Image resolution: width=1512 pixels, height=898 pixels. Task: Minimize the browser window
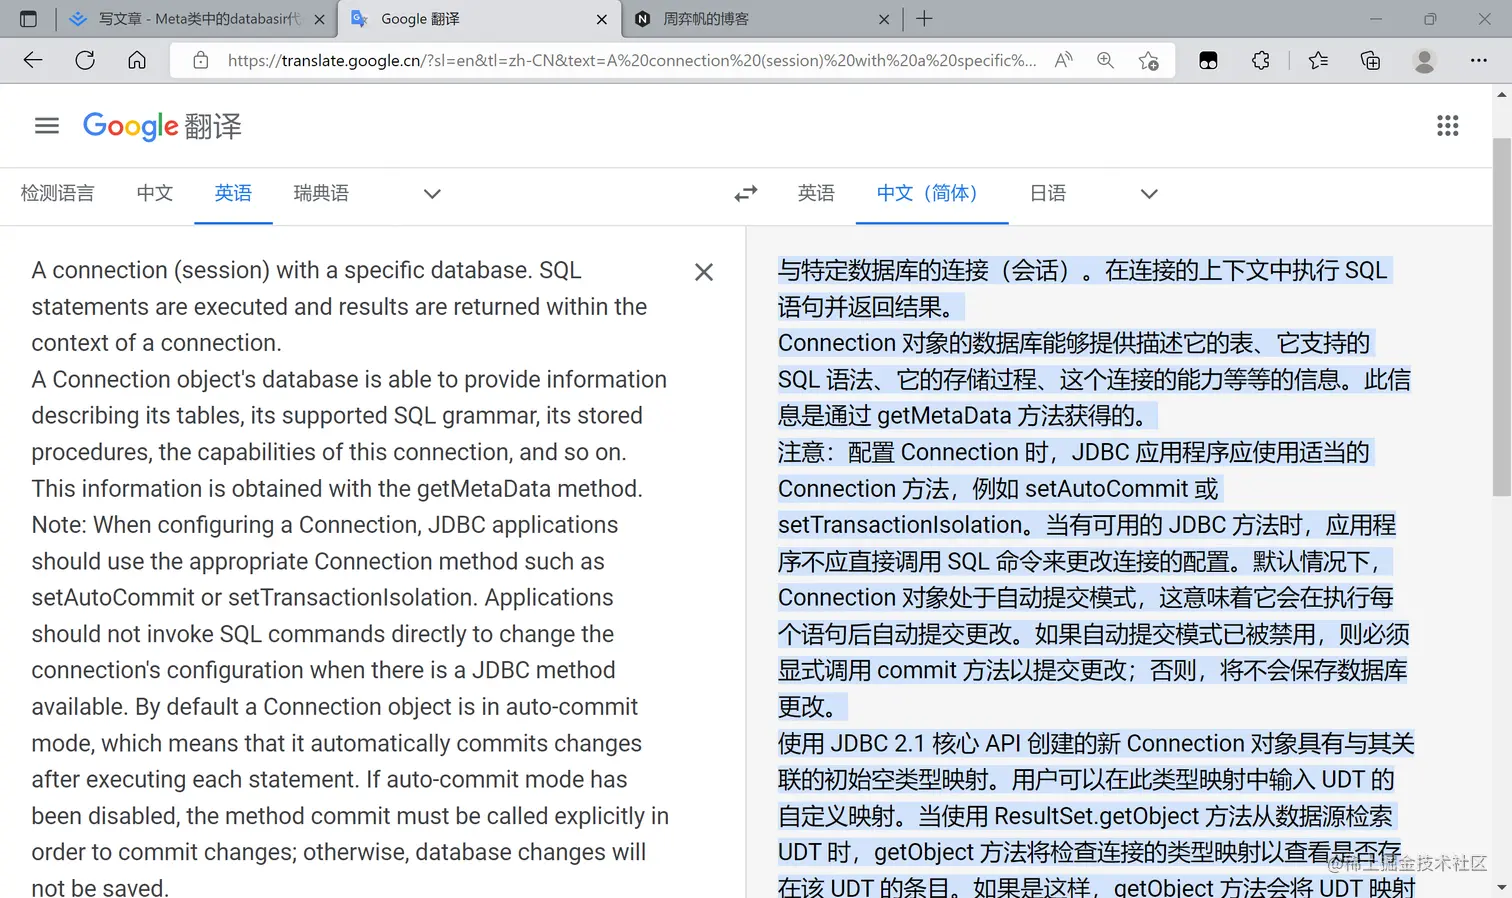[x=1376, y=19]
